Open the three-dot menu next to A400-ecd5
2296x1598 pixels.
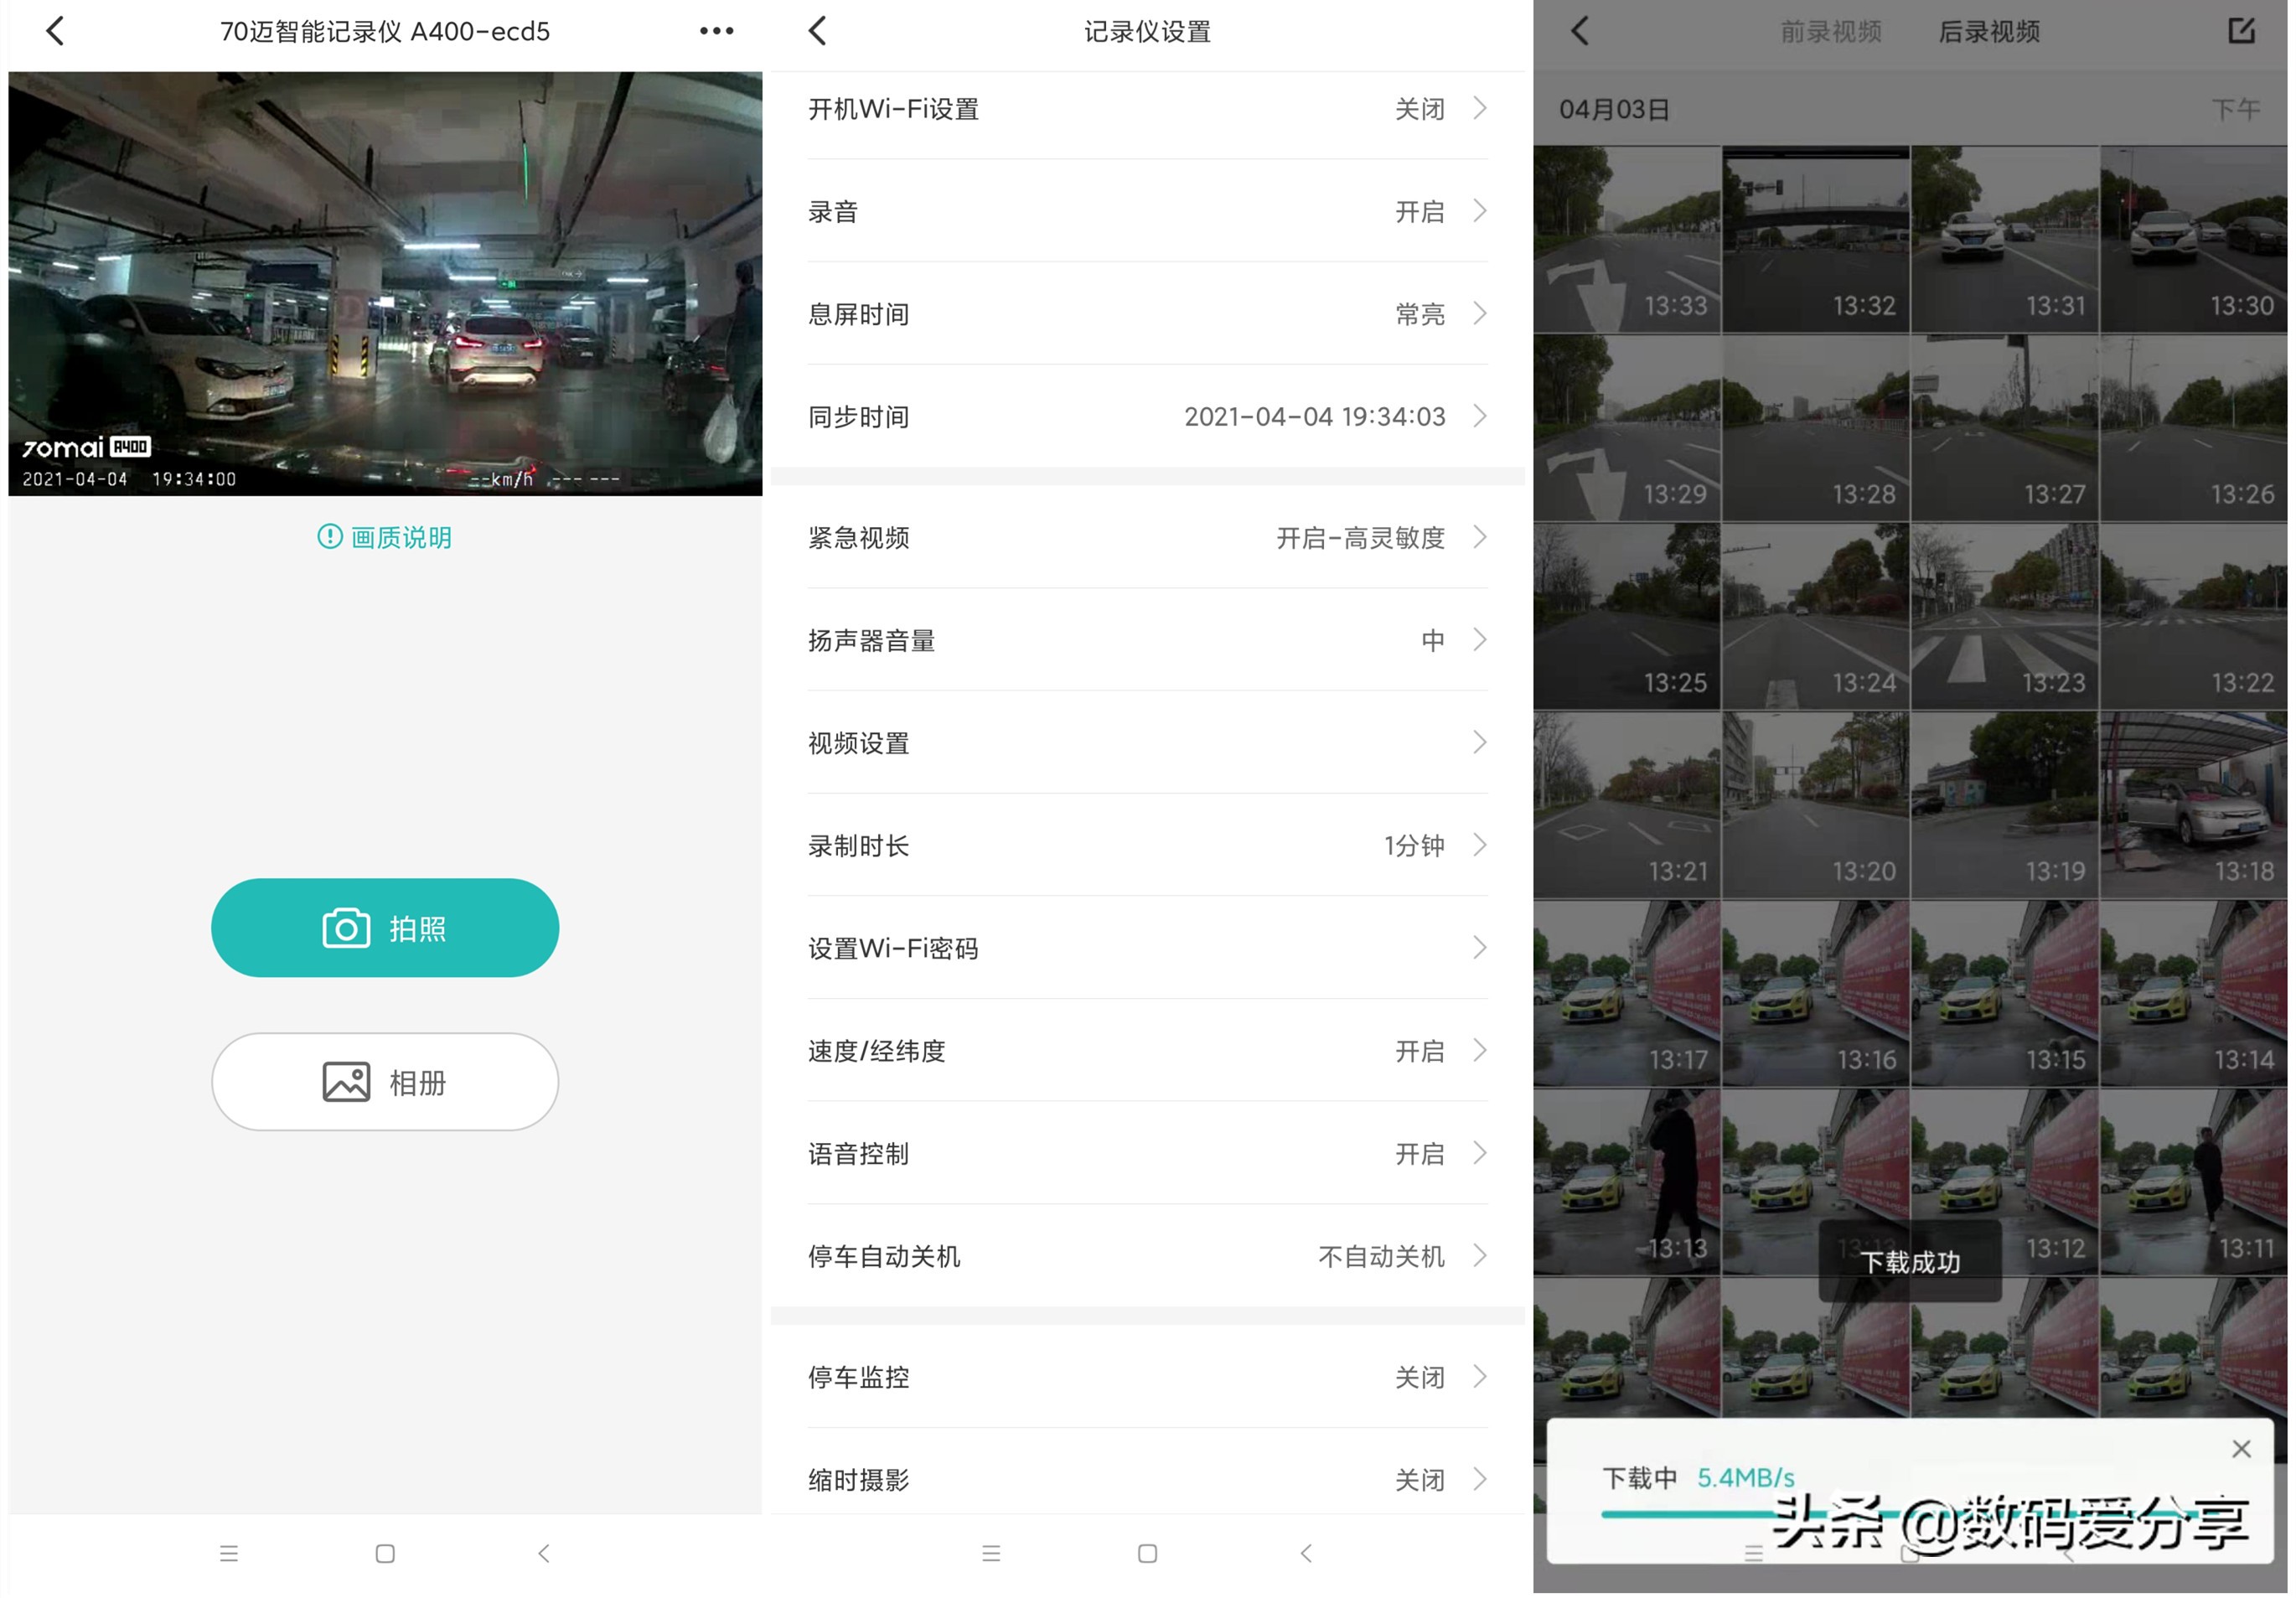(x=716, y=31)
